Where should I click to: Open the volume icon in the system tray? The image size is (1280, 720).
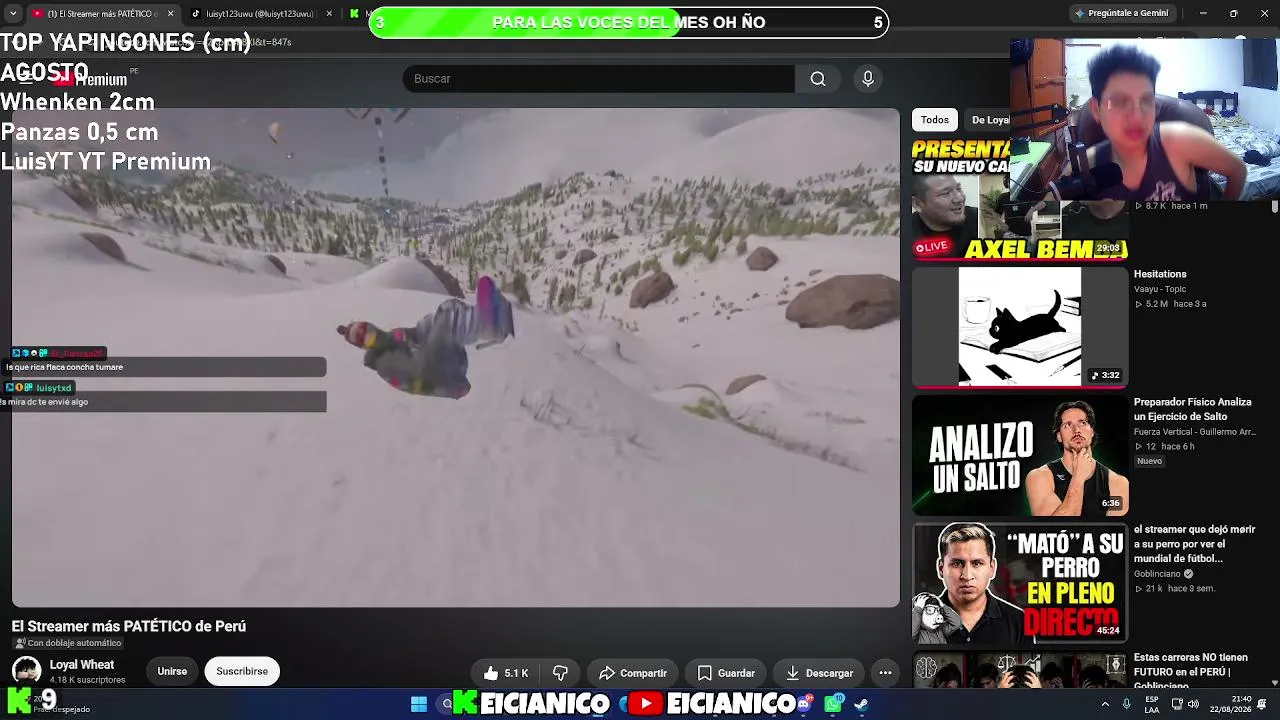(1192, 704)
